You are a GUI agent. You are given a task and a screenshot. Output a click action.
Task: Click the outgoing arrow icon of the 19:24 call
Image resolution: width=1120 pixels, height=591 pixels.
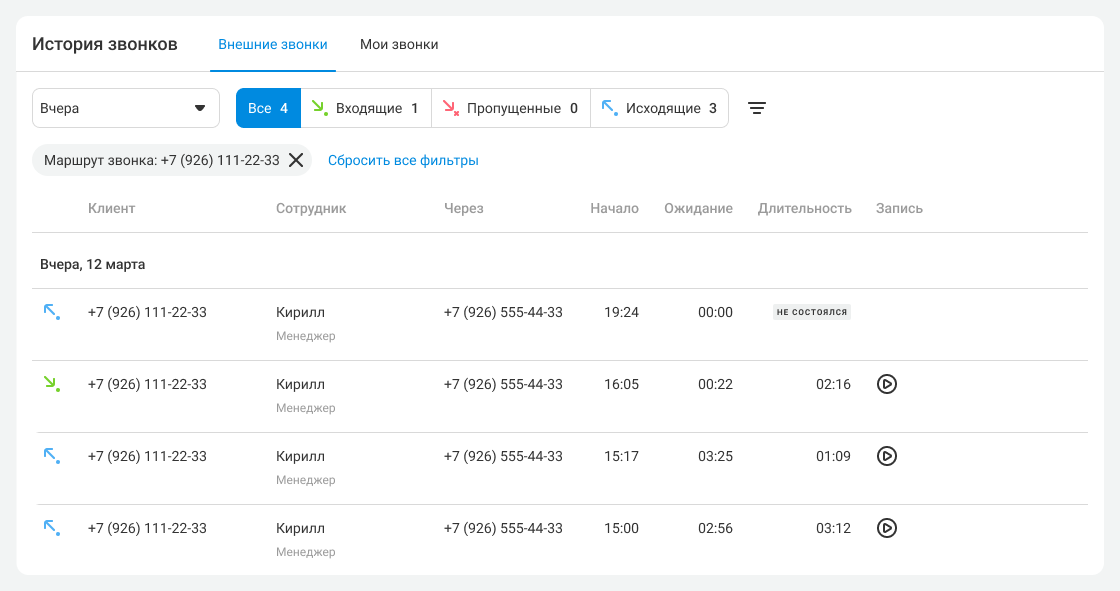(52, 312)
